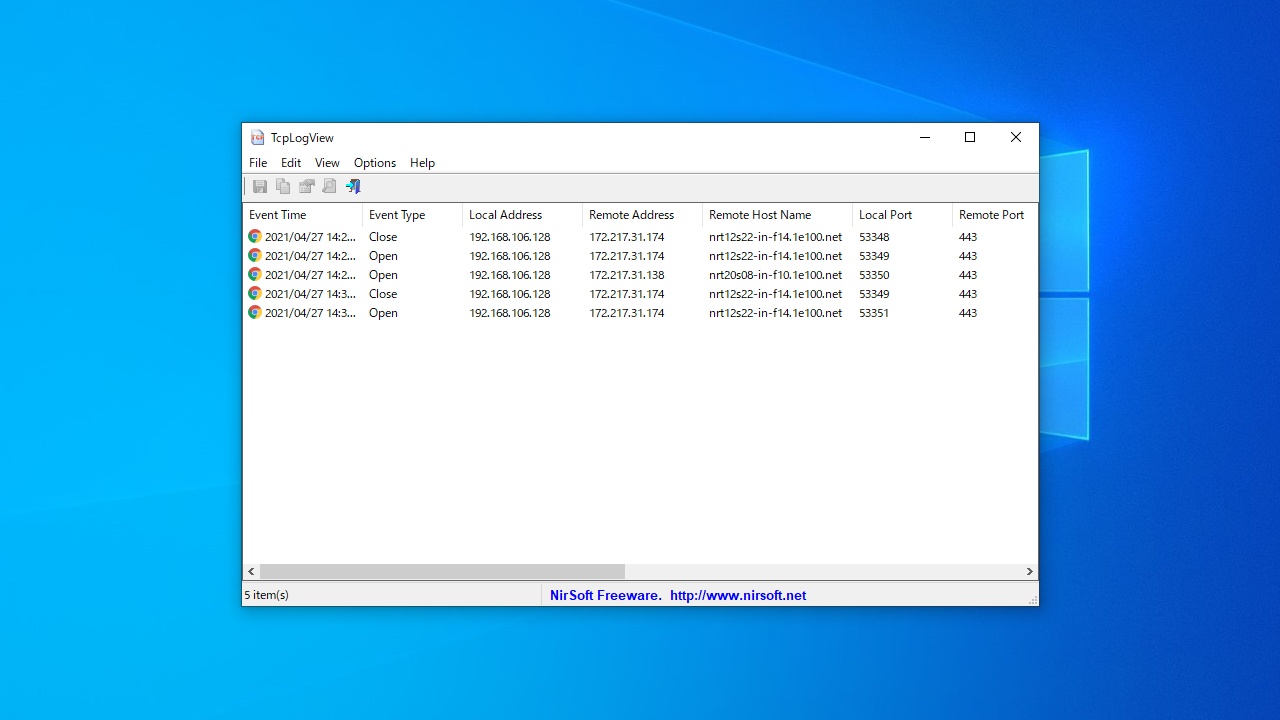Click the 'NirSoft Freeware.' status bar text
Screen dimensions: 1280x720
click(x=606, y=595)
